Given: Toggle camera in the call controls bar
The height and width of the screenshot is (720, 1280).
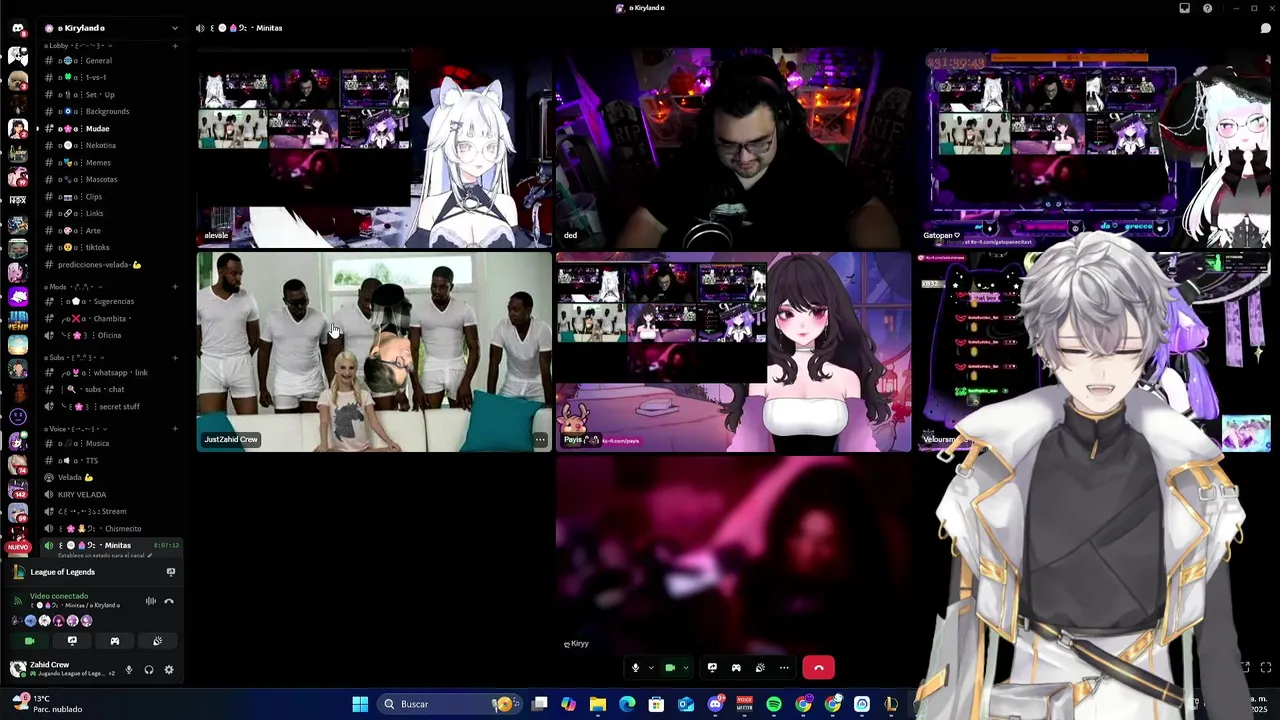Looking at the screenshot, I should (670, 667).
